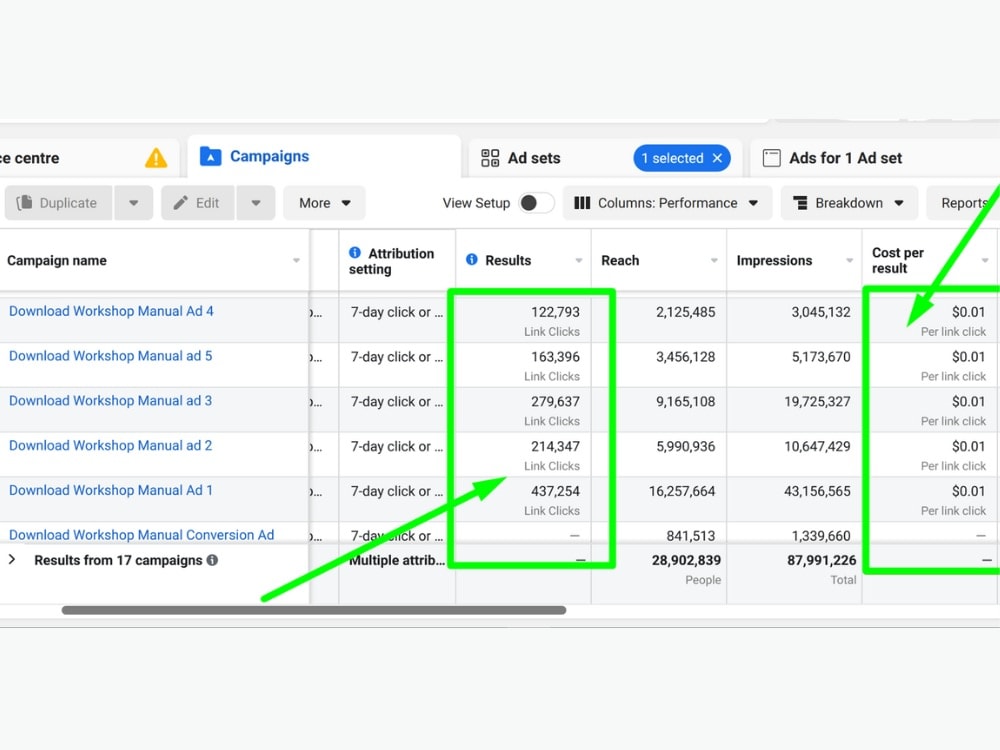The height and width of the screenshot is (750, 1000).
Task: Click reach value 5,990,936
Action: click(x=686, y=446)
